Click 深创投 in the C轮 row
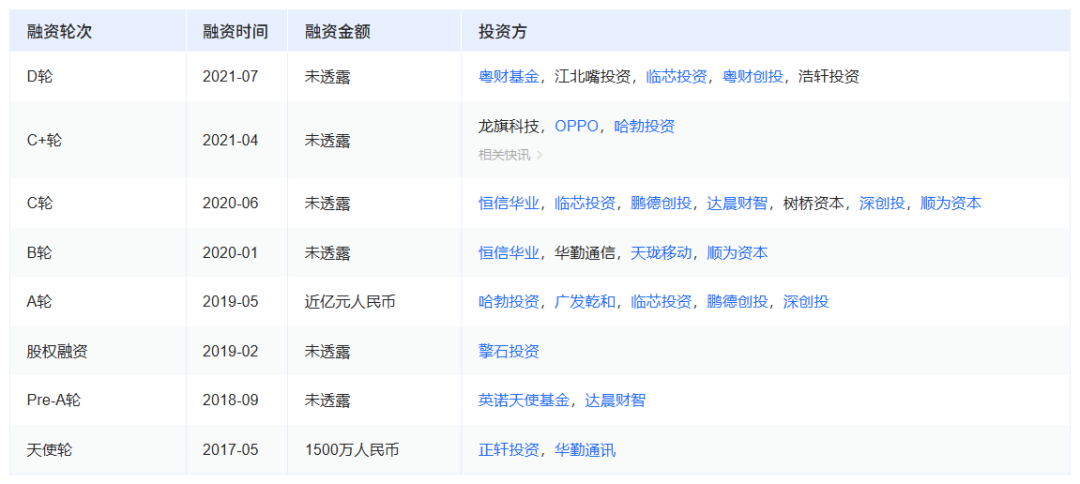Viewport: 1080px width, 484px height. pos(882,203)
